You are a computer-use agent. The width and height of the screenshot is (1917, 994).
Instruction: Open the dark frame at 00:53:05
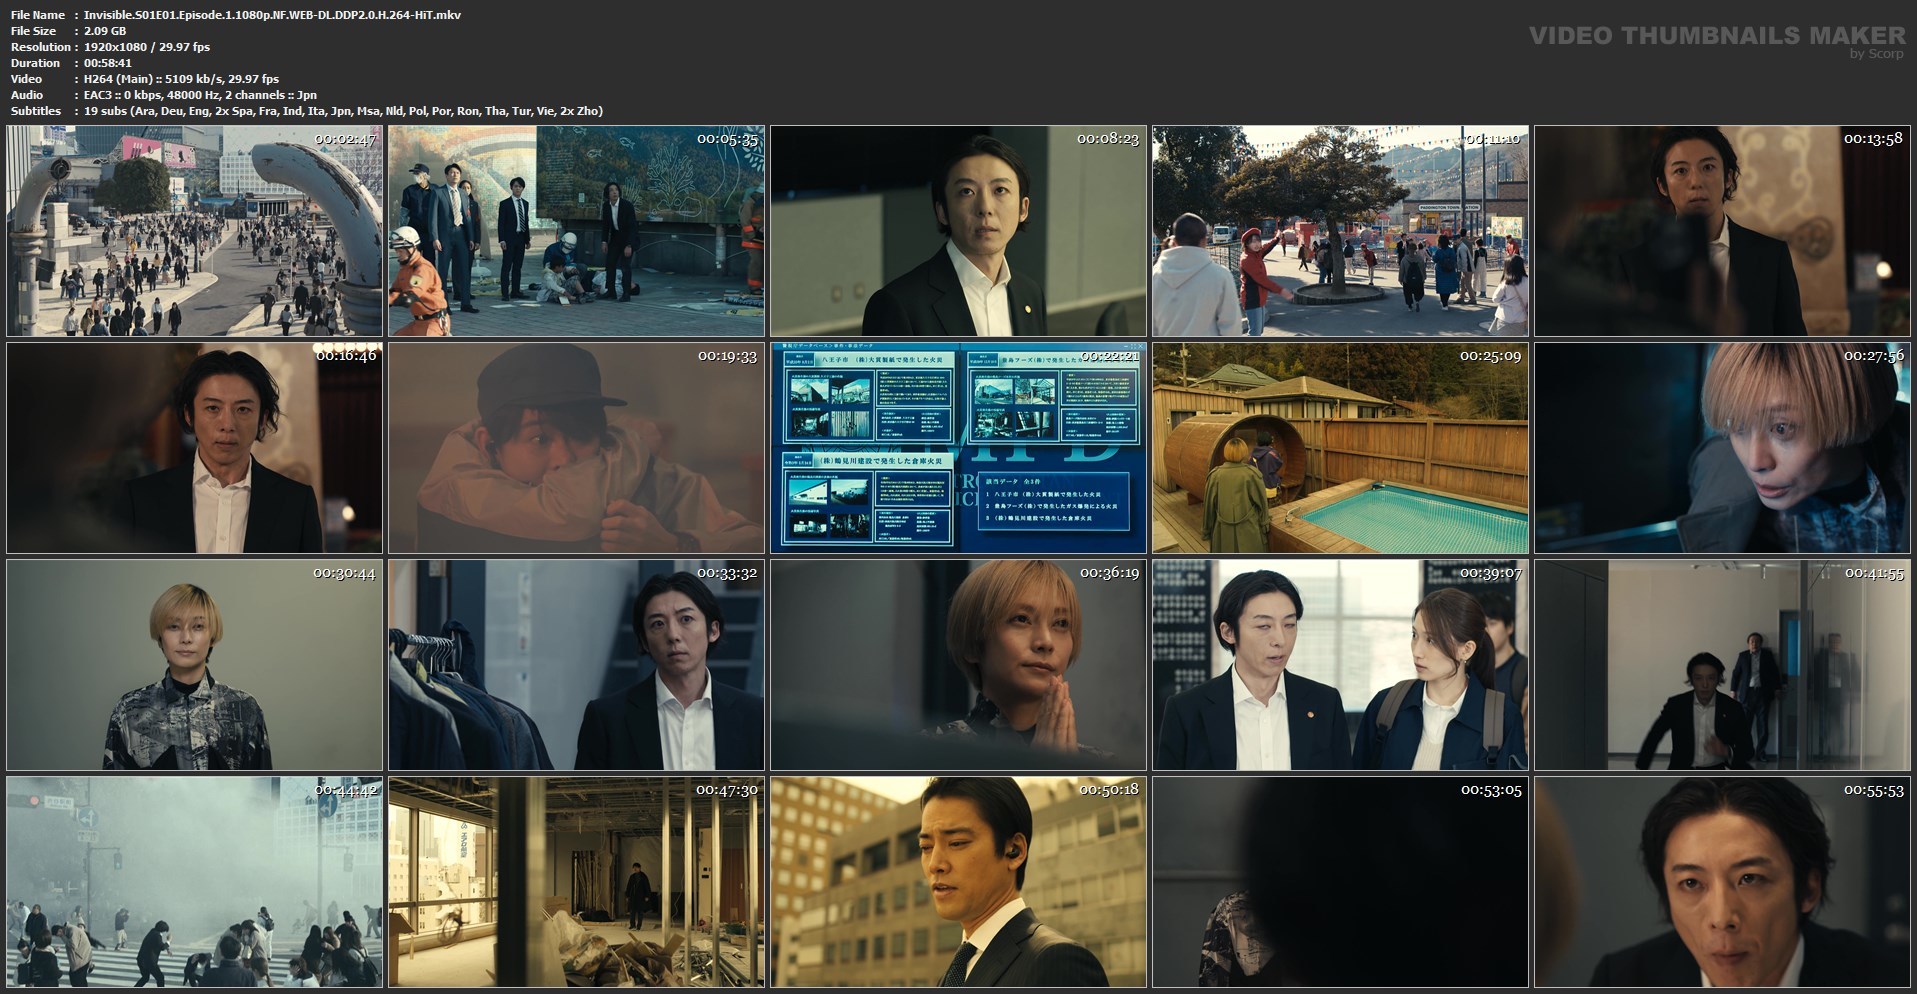tap(1340, 882)
